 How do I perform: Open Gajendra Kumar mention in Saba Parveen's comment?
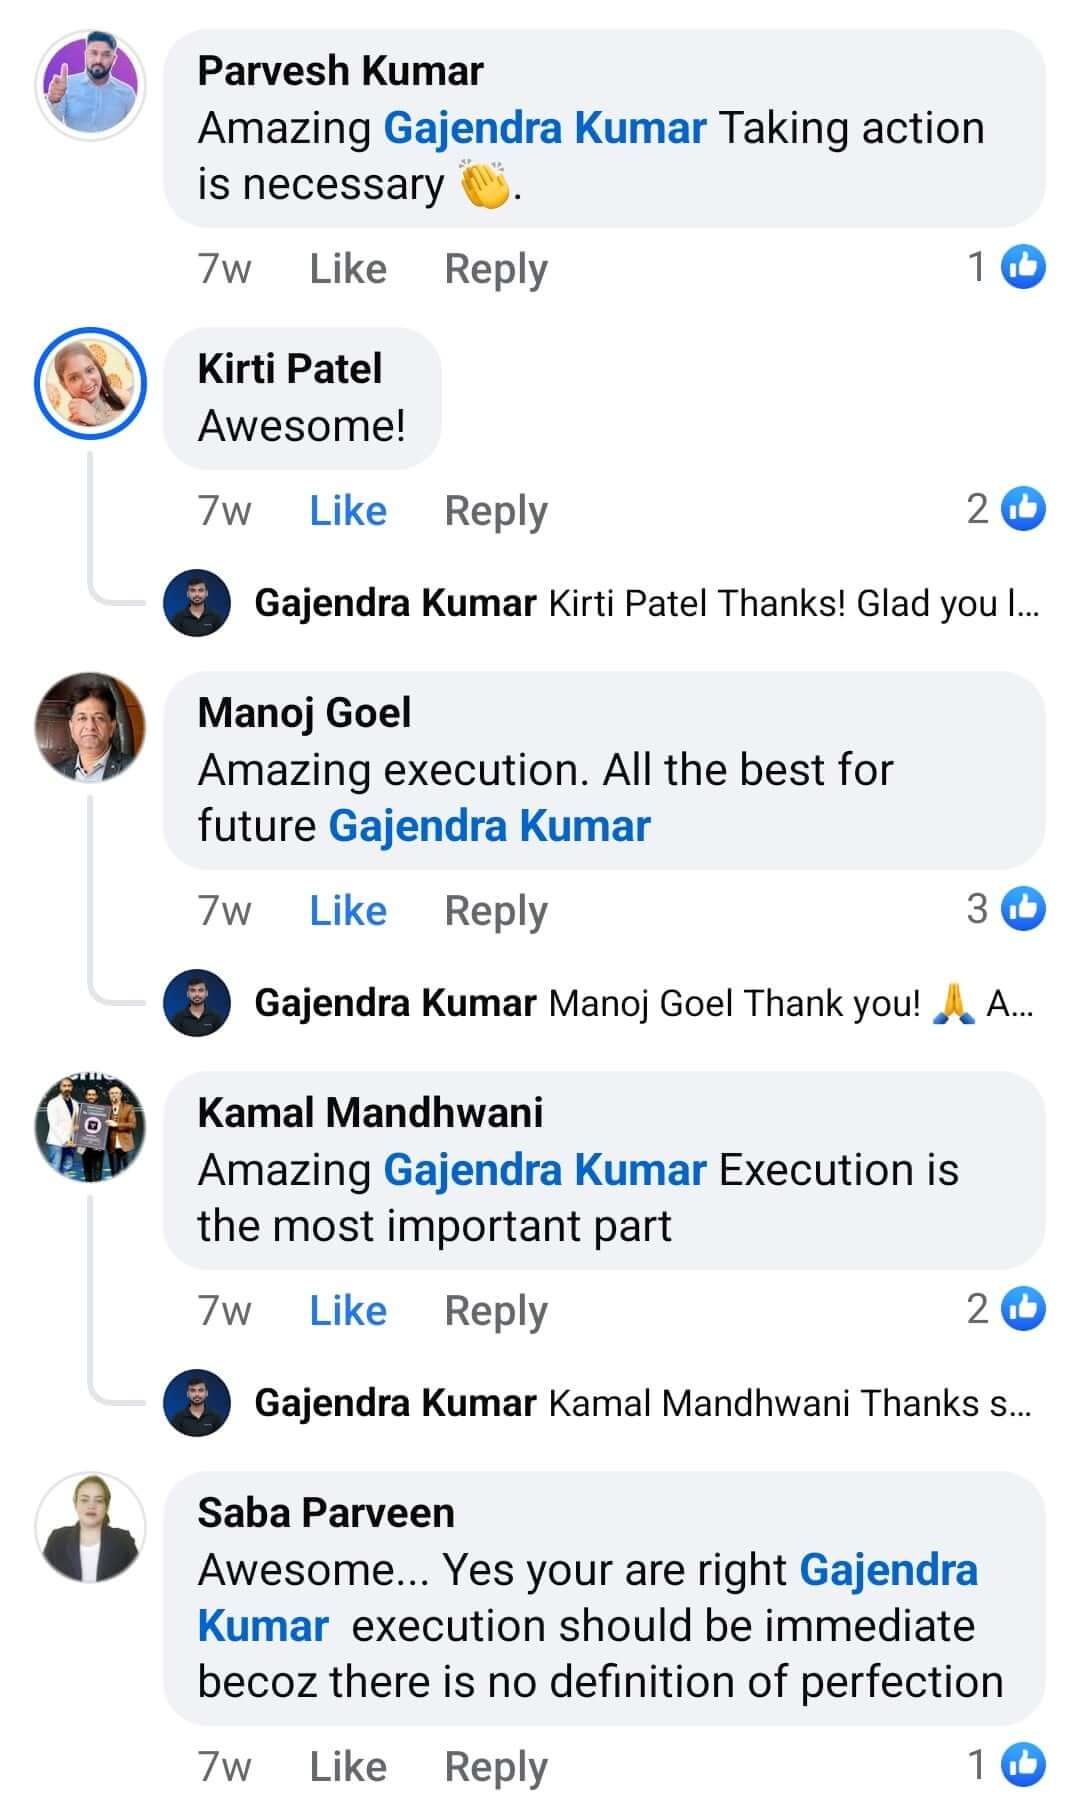tap(888, 1568)
